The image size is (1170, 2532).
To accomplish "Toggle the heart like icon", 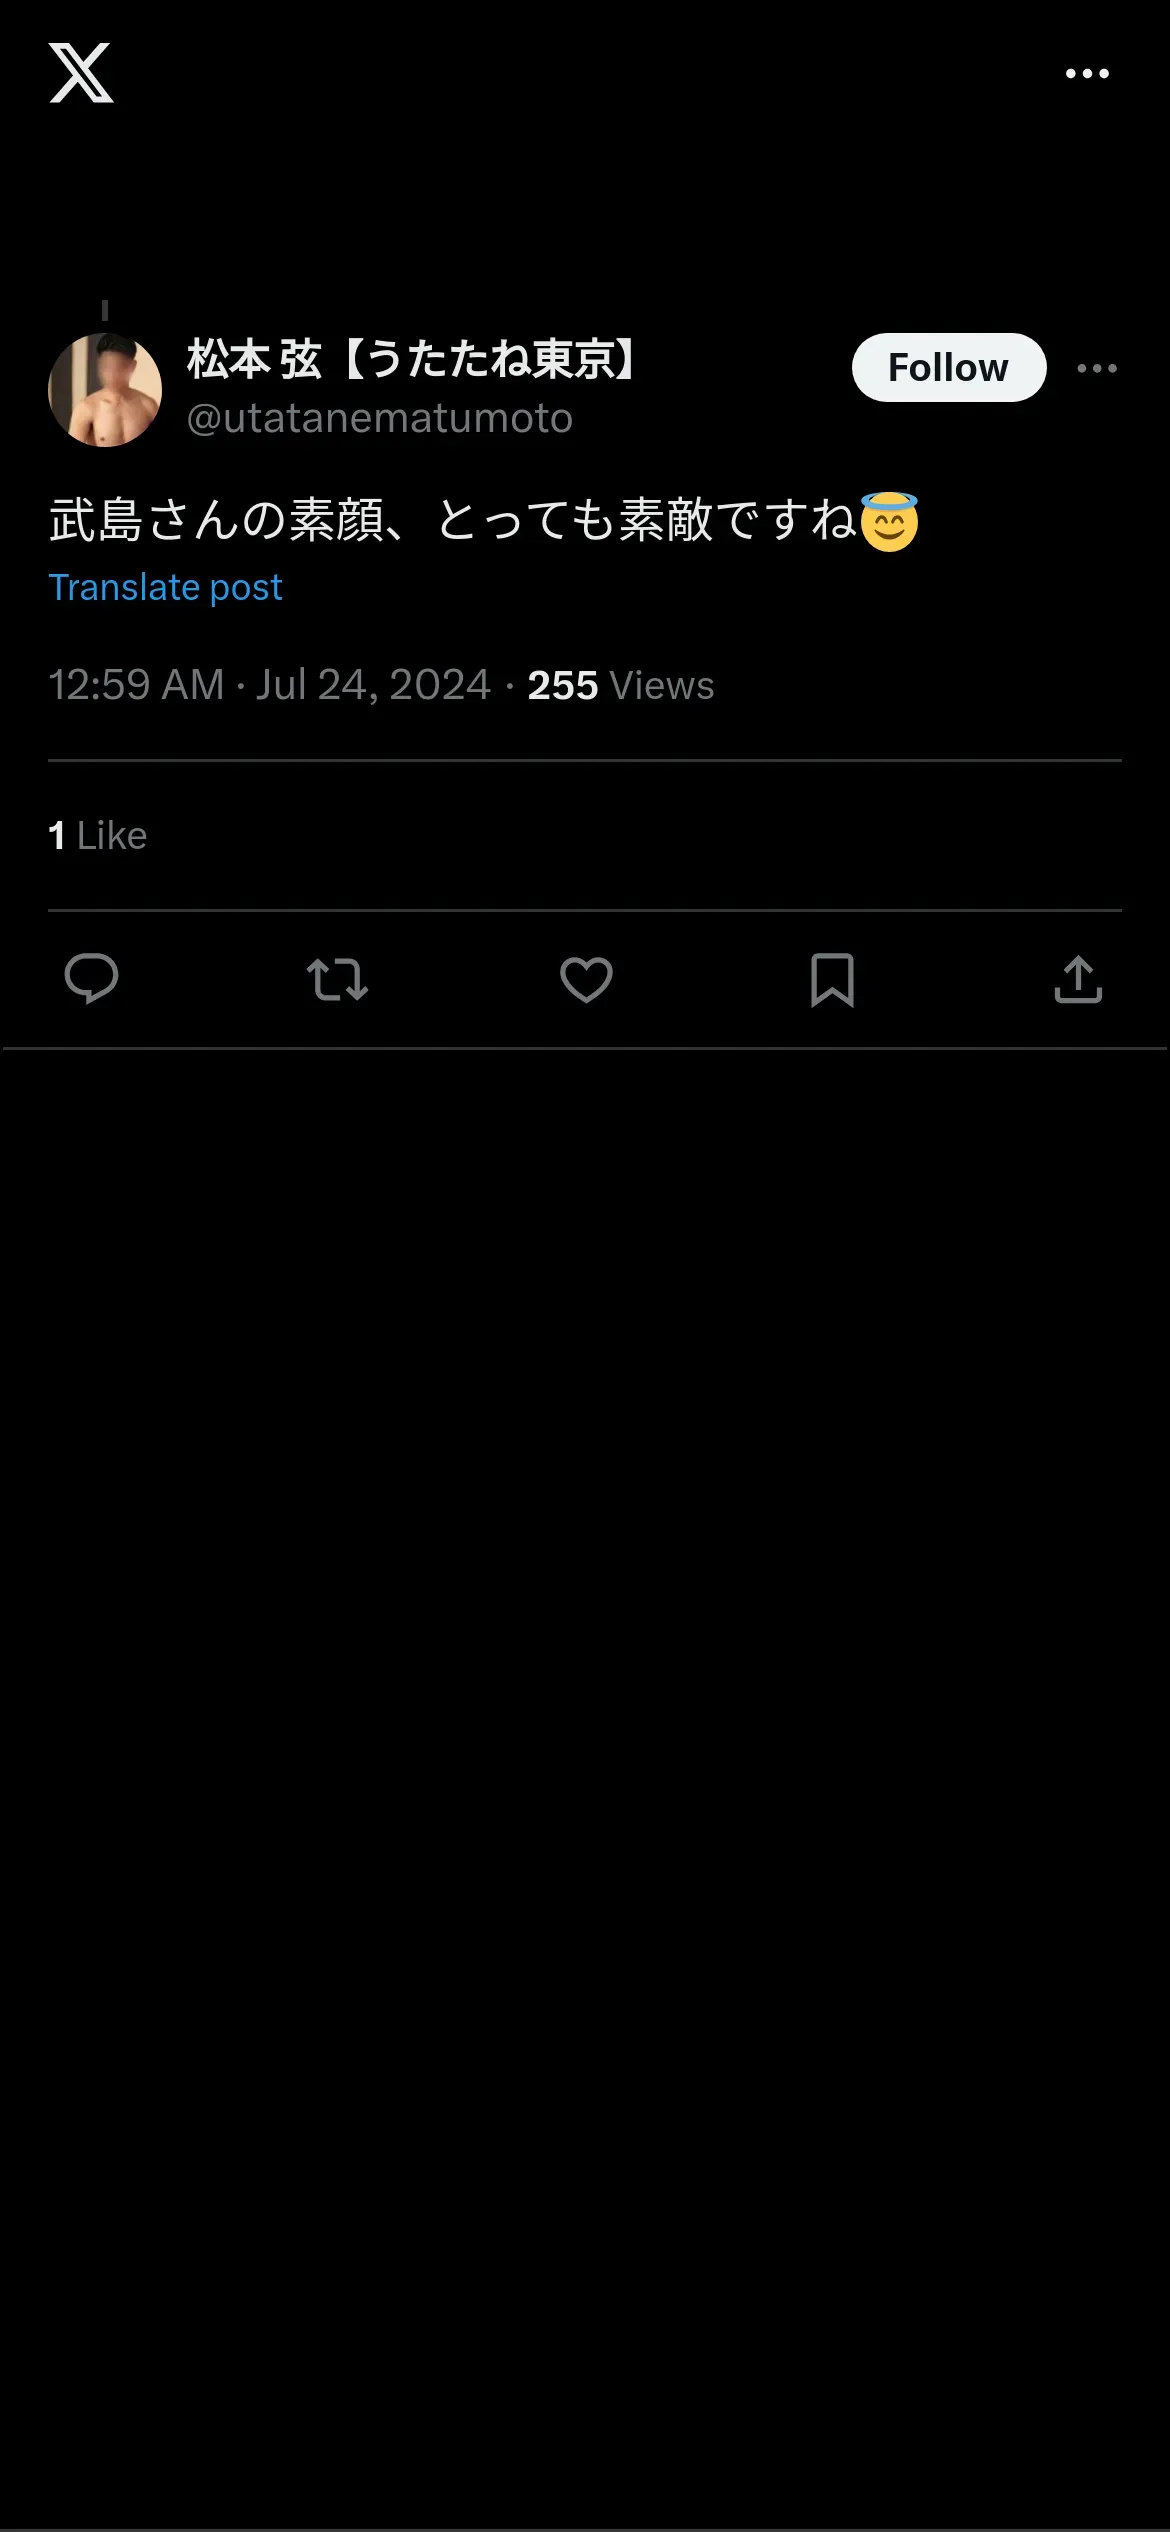I will 586,979.
